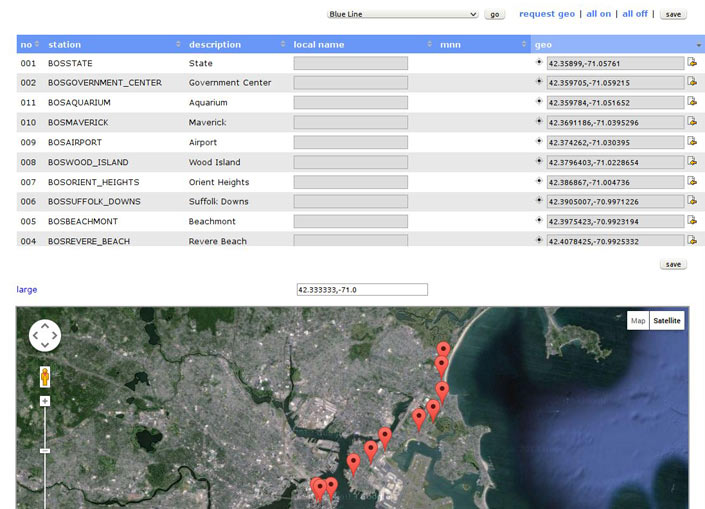
Task: Turn all markers on with 'all on'
Action: 598,14
